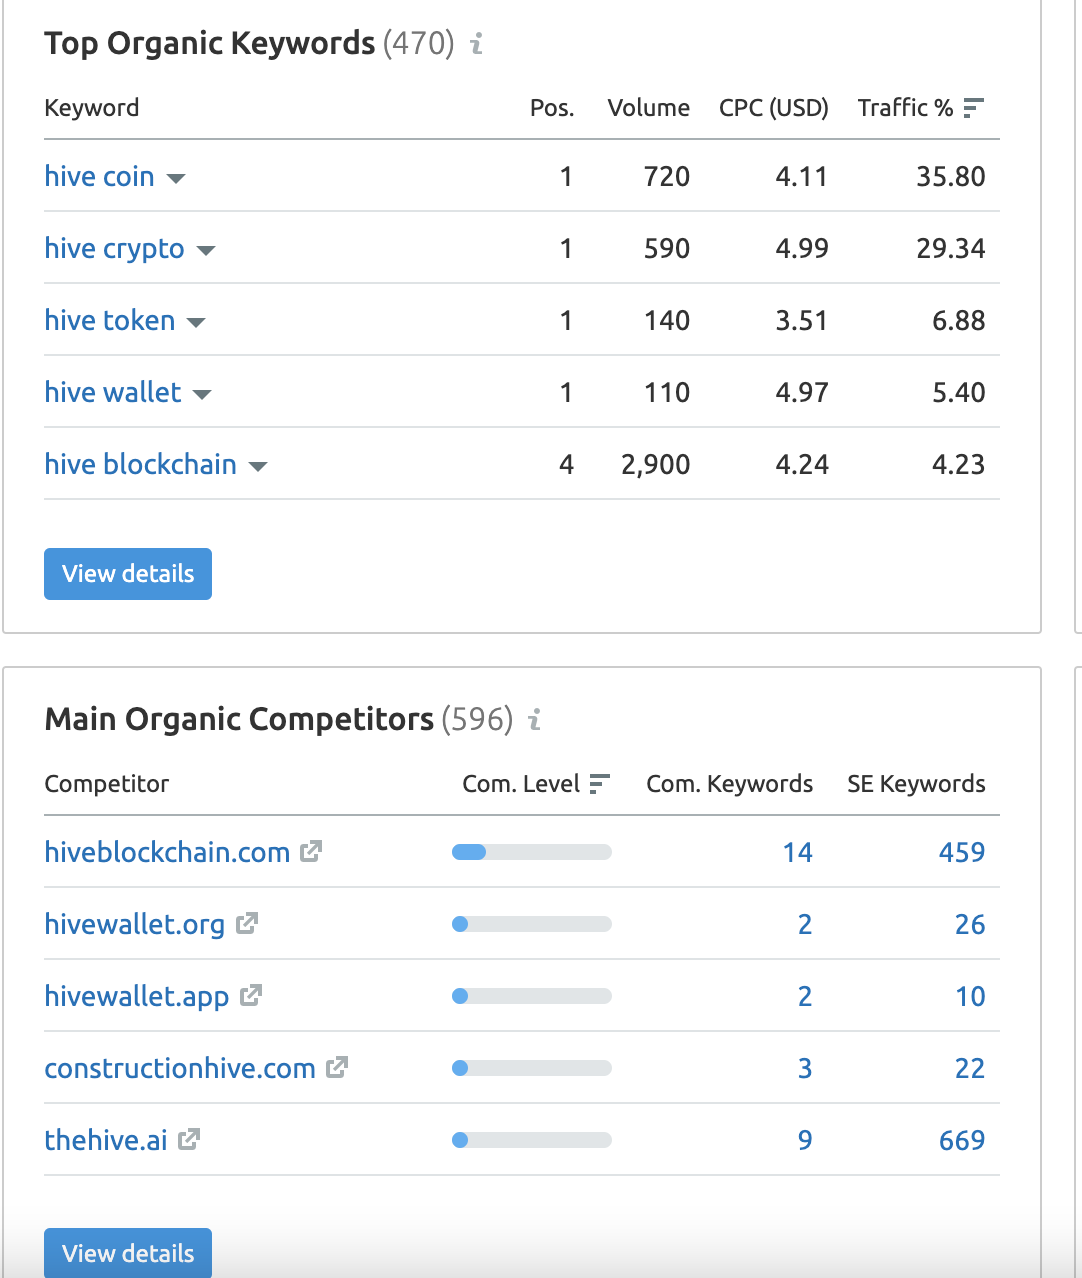Click volume value 720
This screenshot has height=1278, width=1082.
(667, 176)
